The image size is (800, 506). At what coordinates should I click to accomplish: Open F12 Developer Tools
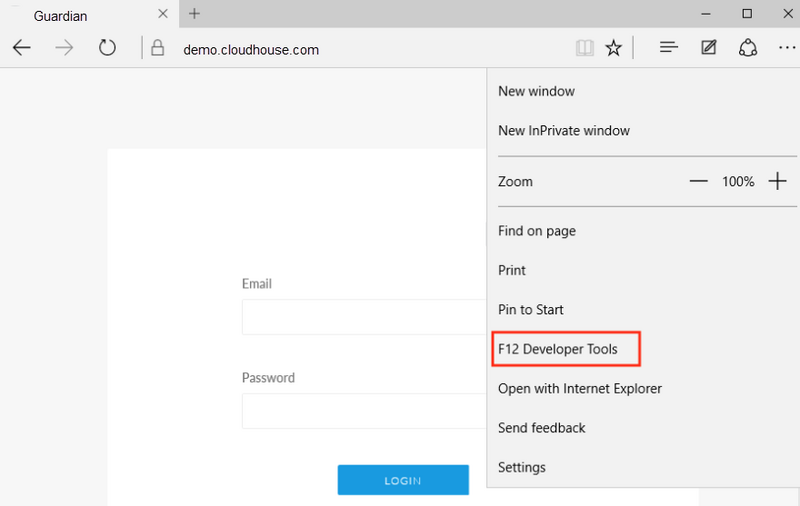(x=558, y=349)
